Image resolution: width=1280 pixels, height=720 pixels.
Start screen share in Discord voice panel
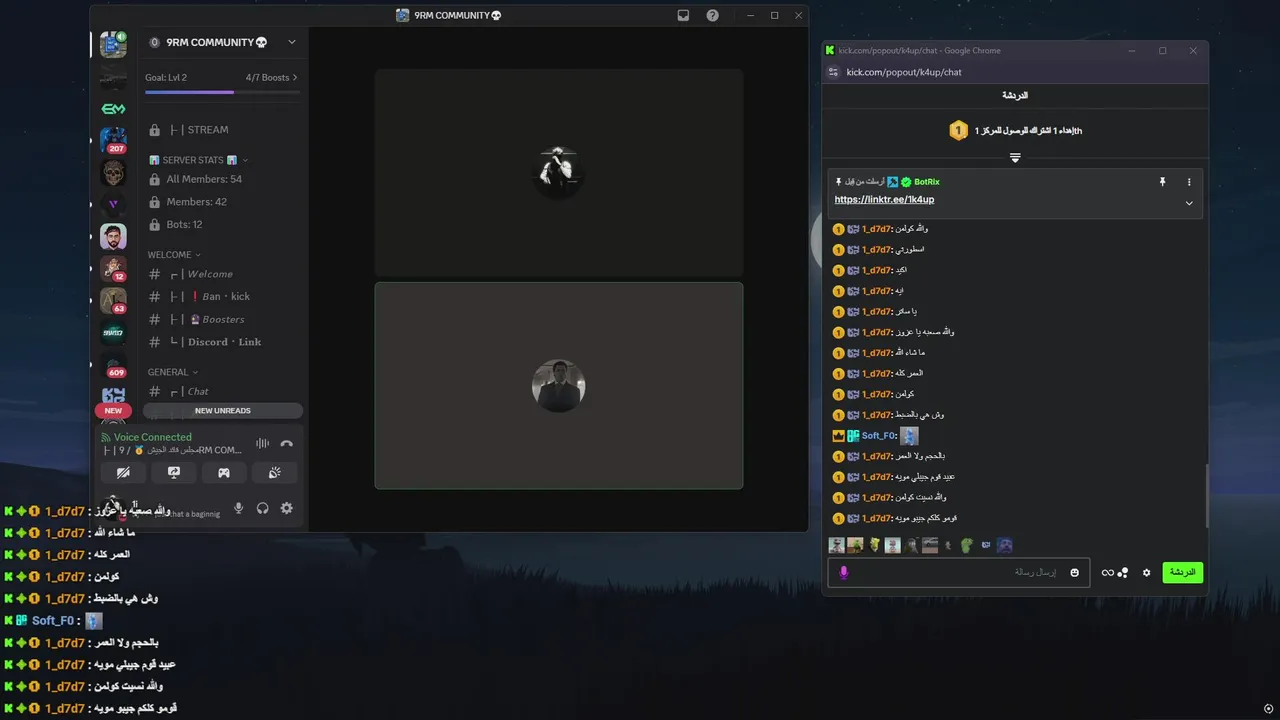pyautogui.click(x=174, y=473)
